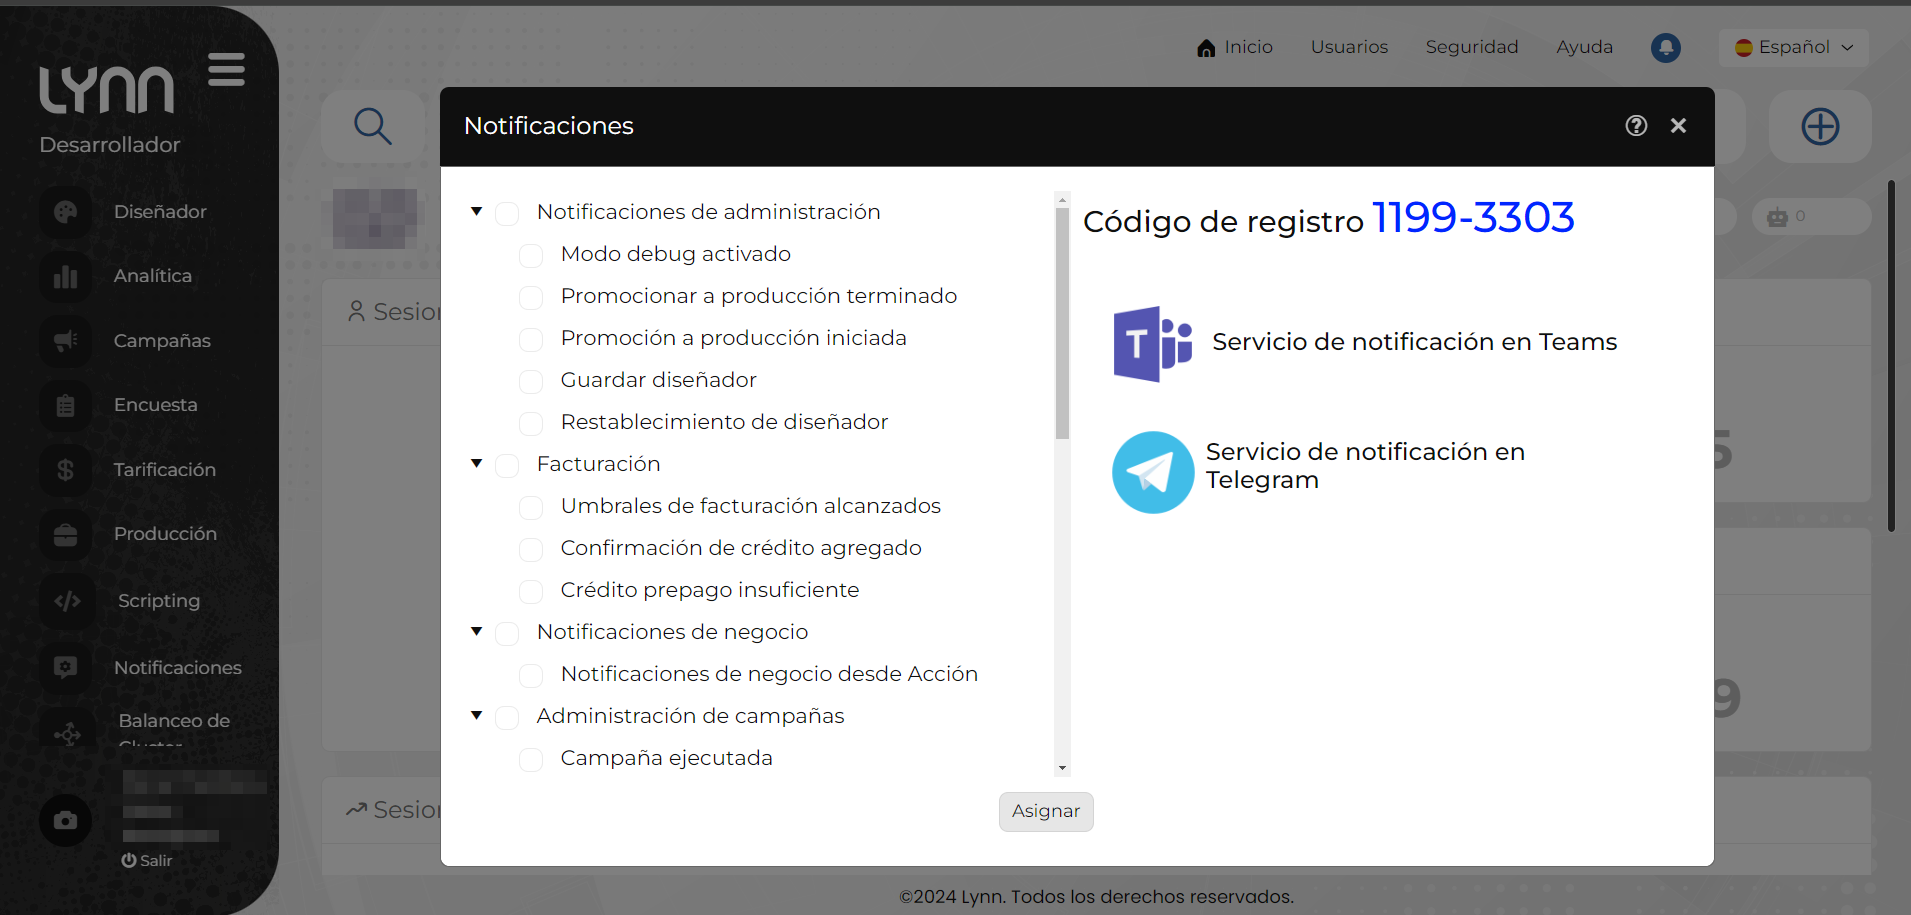The image size is (1911, 915).
Task: Open the hamburger sidebar menu
Action: coord(226,70)
